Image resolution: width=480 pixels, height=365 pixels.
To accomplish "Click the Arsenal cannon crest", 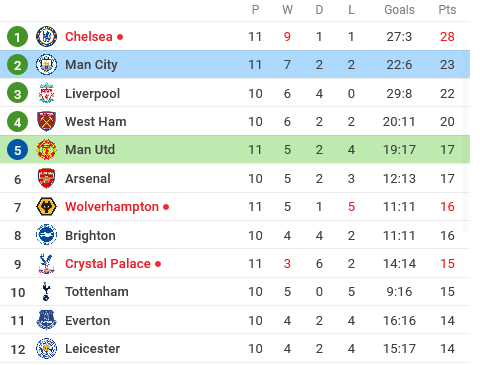I will tap(46, 178).
